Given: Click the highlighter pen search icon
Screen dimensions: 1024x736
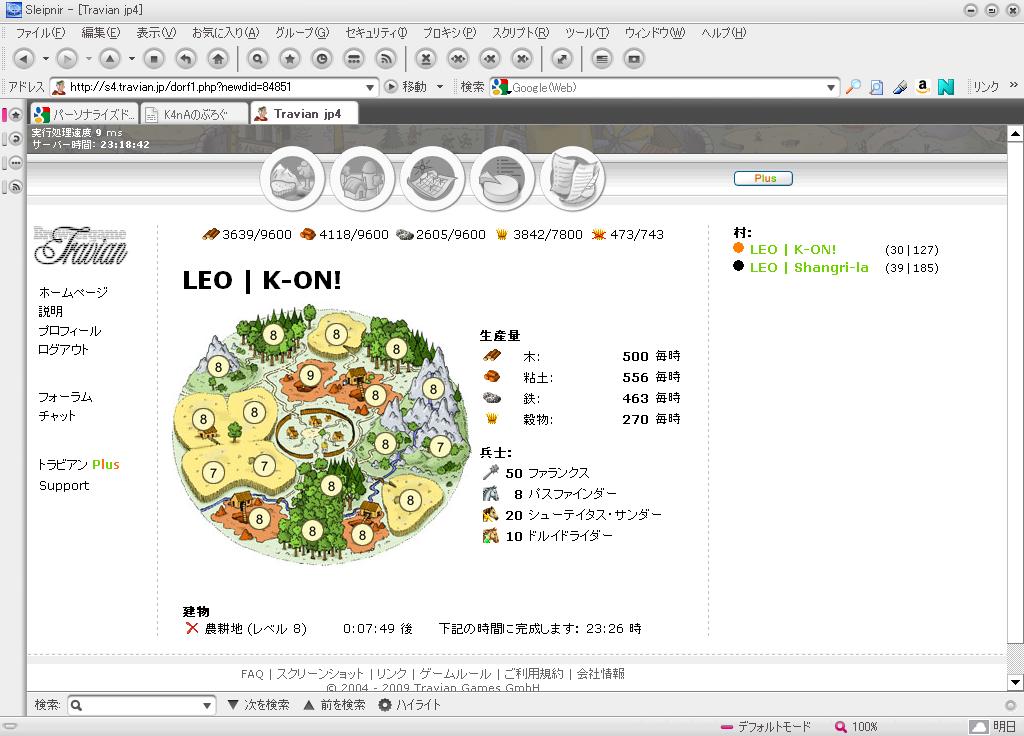Looking at the screenshot, I should [900, 87].
